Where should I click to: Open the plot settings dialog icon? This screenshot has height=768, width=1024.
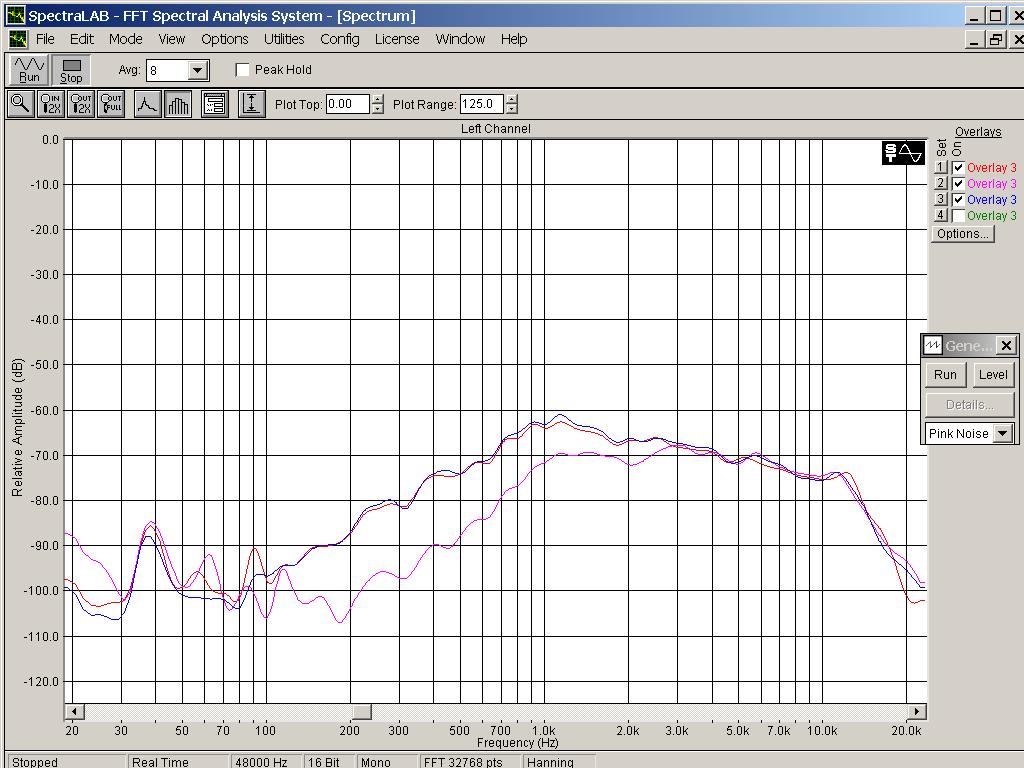click(215, 104)
